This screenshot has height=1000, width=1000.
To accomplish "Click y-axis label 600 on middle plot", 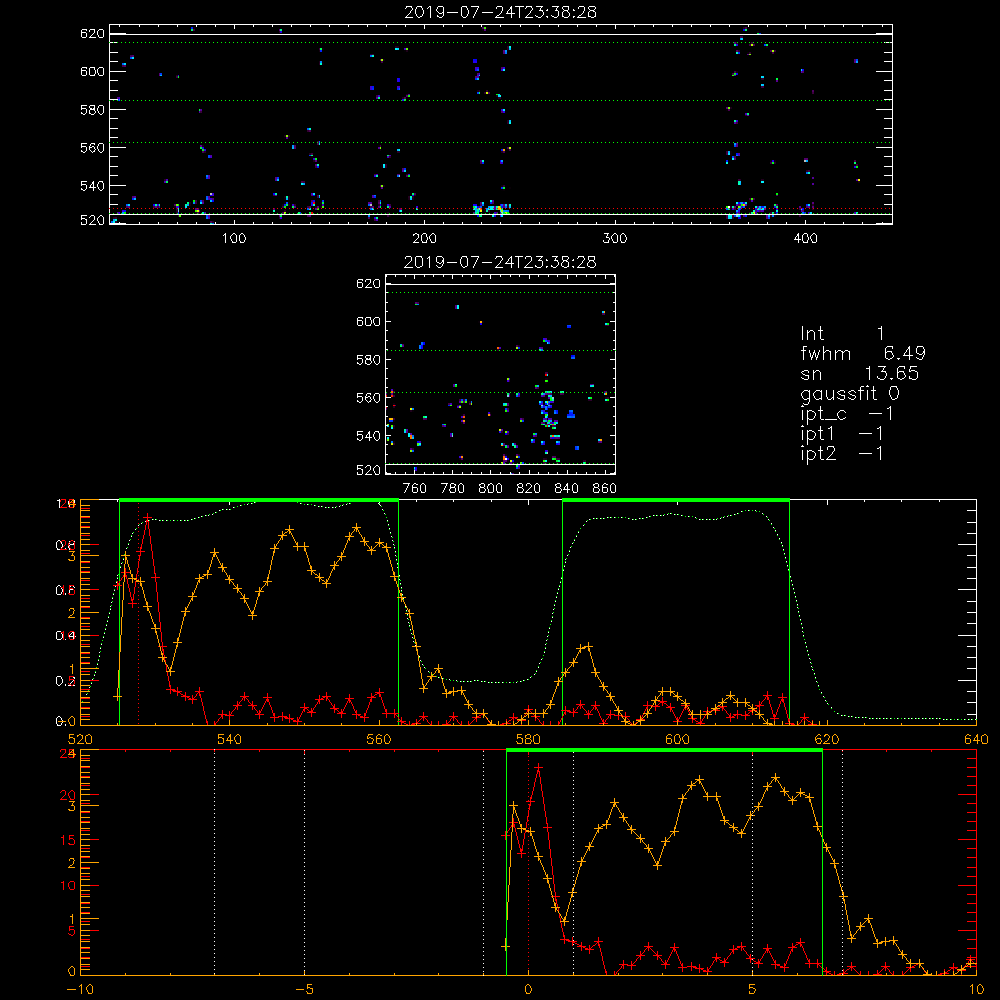I will pos(368,321).
